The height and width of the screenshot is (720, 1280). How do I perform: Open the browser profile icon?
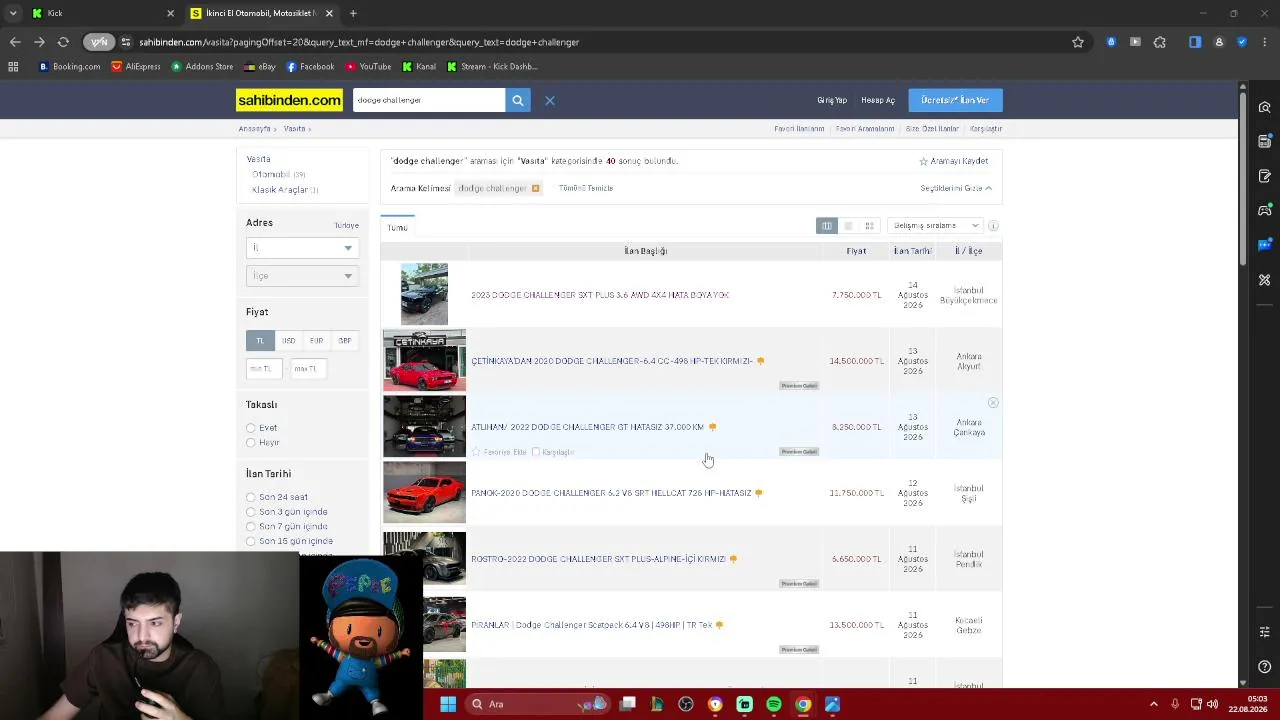[x=1219, y=42]
